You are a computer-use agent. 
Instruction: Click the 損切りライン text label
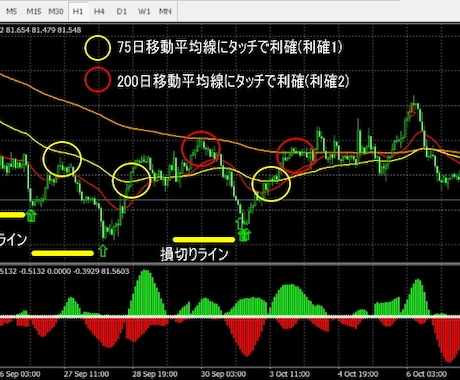click(194, 254)
